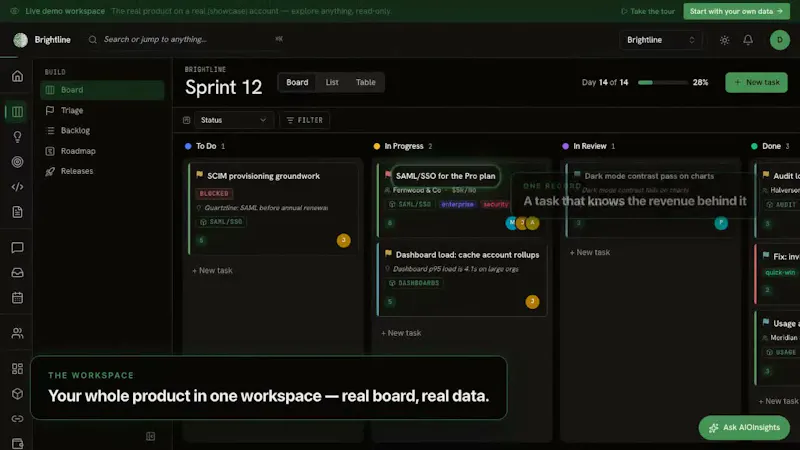Click the purple In Review status dot
Screen dimensions: 800x450
point(565,146)
